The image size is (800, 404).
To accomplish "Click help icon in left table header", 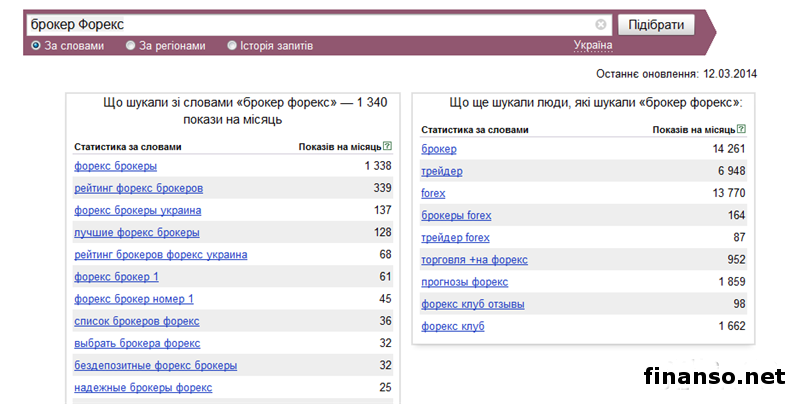I will (387, 146).
